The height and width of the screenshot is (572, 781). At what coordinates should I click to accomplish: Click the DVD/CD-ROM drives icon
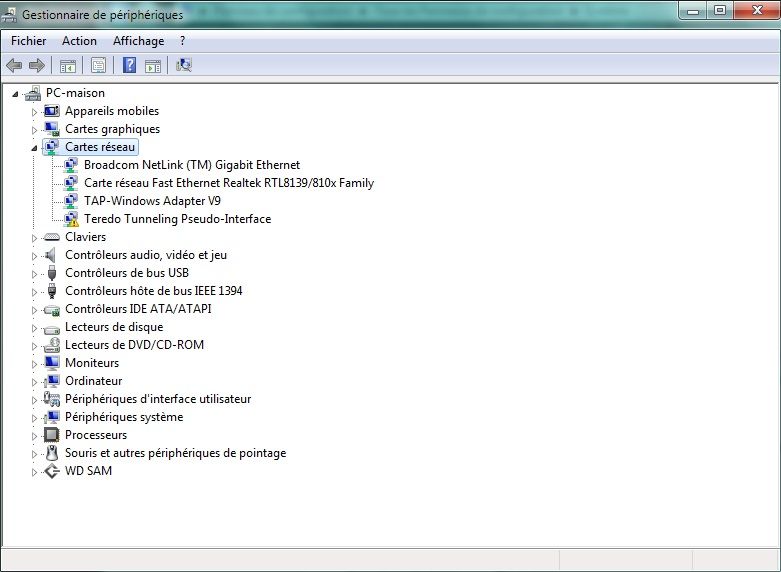tap(52, 345)
